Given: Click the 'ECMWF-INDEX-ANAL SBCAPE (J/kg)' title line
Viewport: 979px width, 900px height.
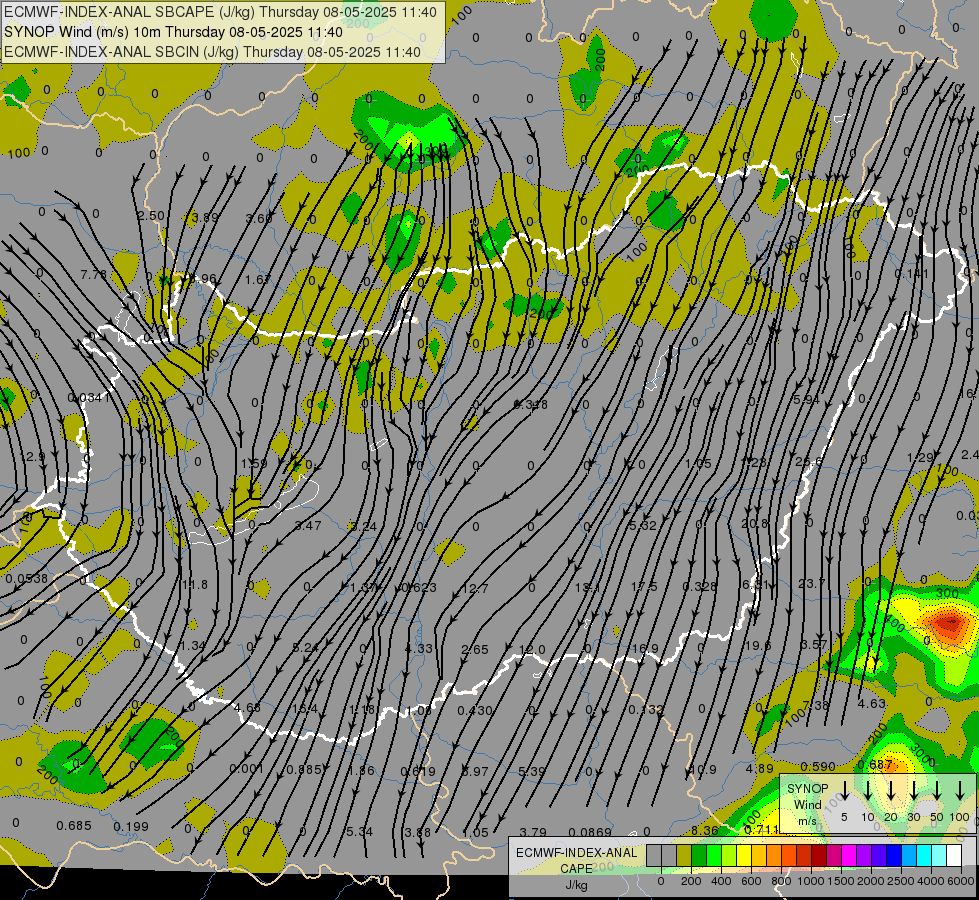Looking at the screenshot, I should (220, 12).
